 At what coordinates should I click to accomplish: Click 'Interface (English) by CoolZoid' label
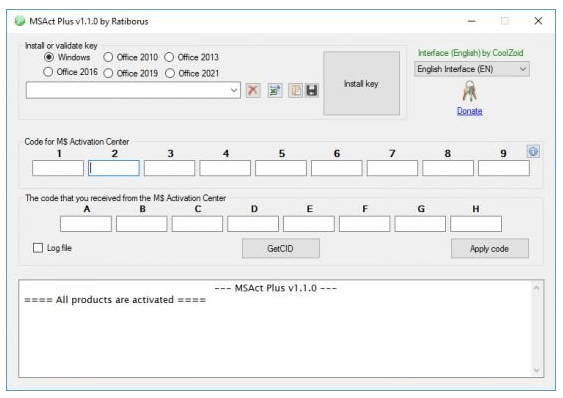(x=471, y=53)
